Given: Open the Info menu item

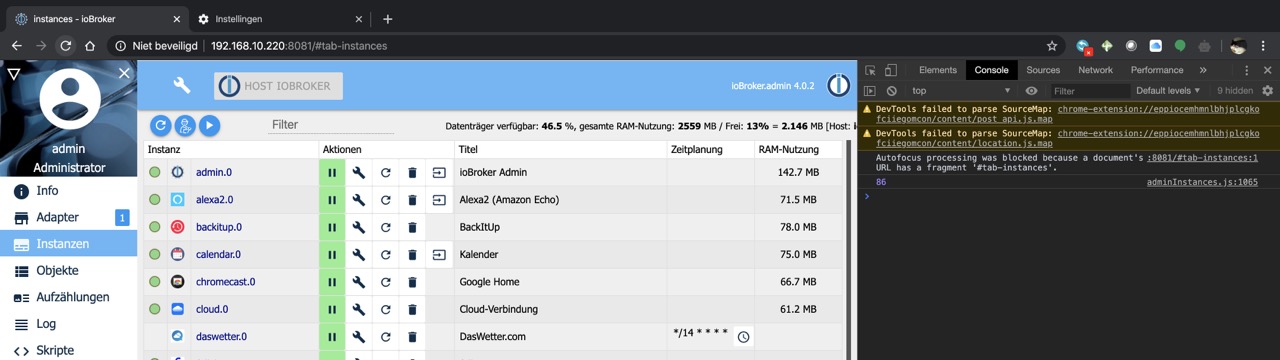Looking at the screenshot, I should (x=68, y=190).
